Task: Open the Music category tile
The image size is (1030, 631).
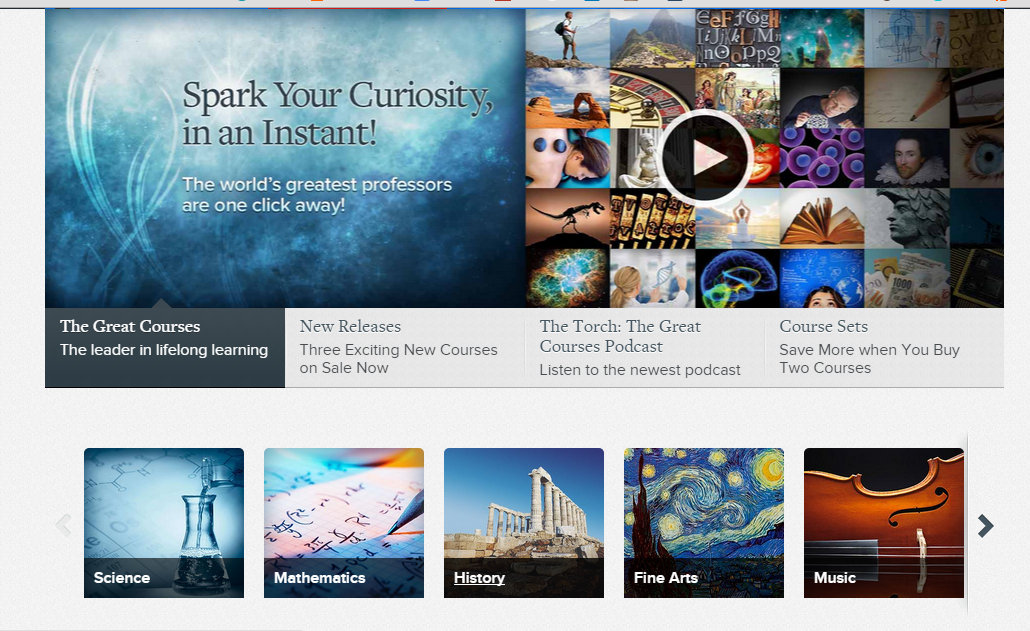Action: (x=884, y=522)
